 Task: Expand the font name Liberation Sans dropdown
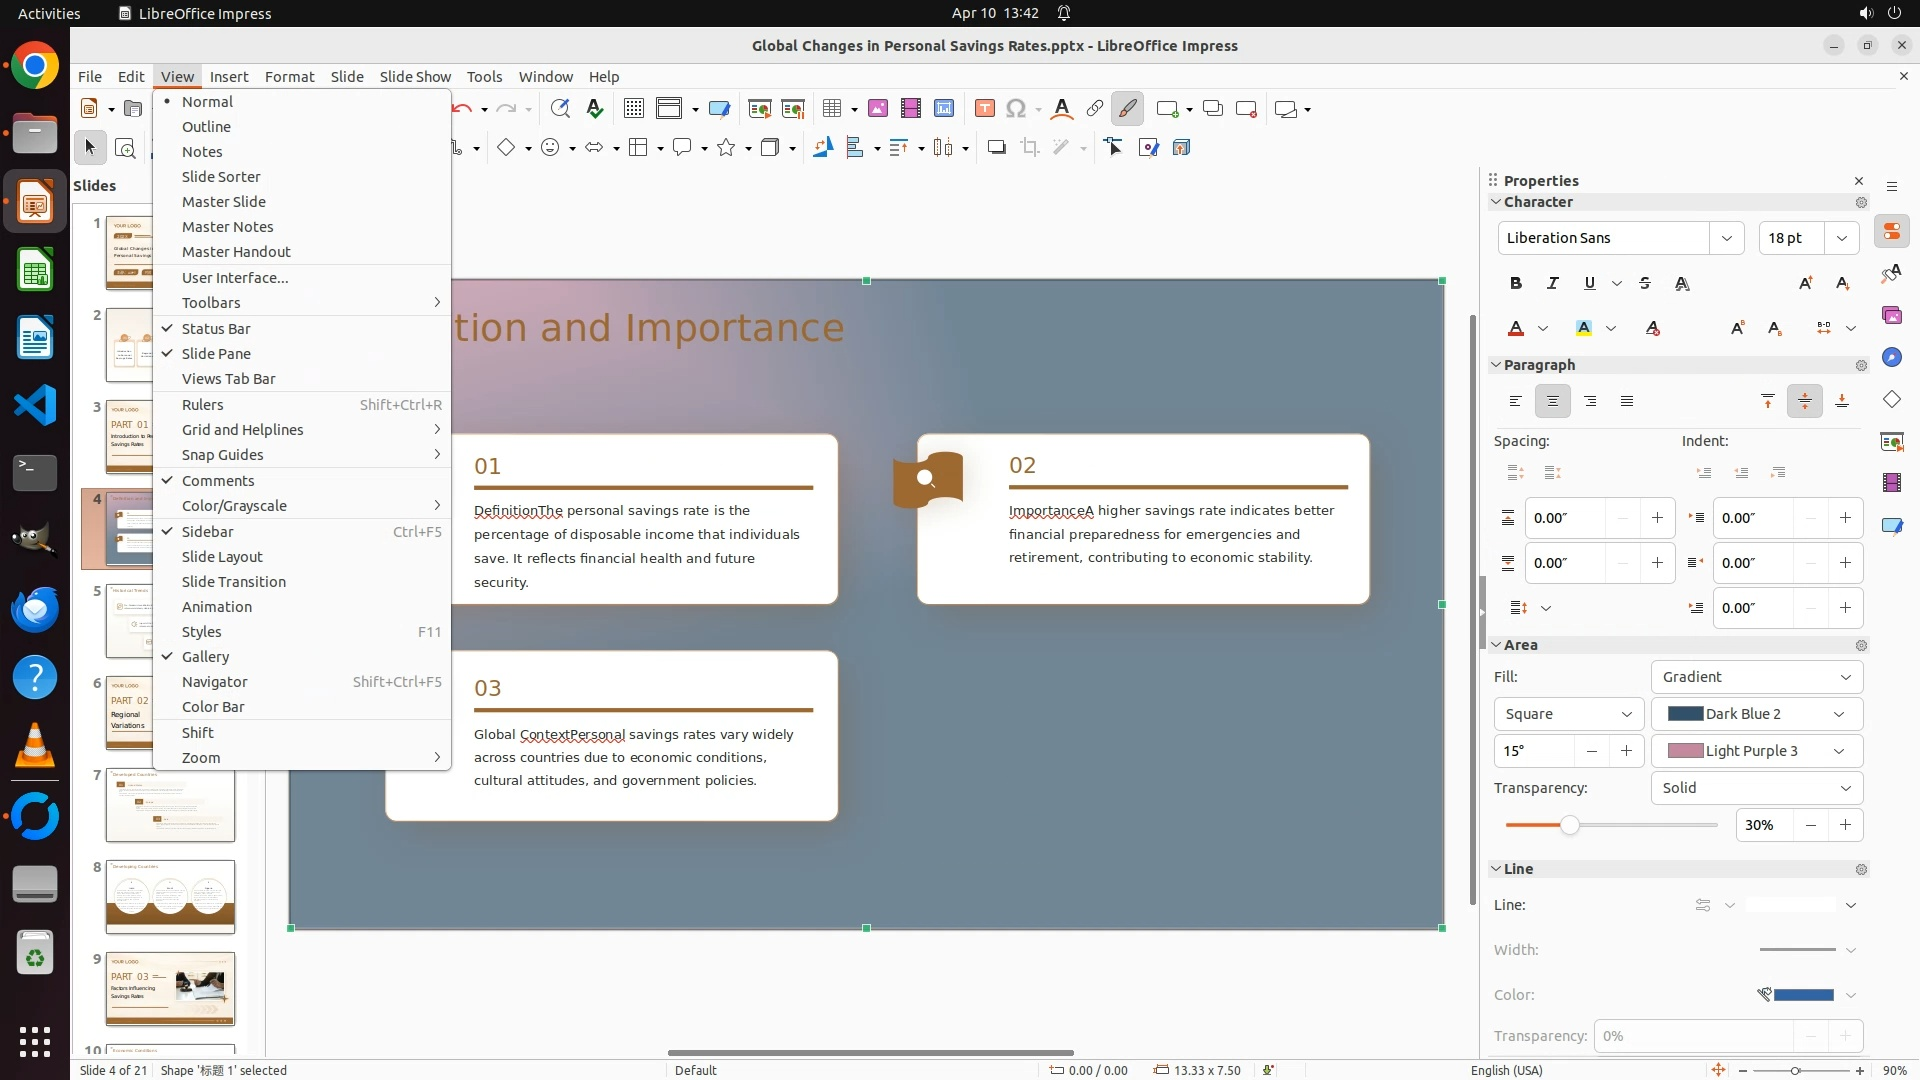(1726, 238)
